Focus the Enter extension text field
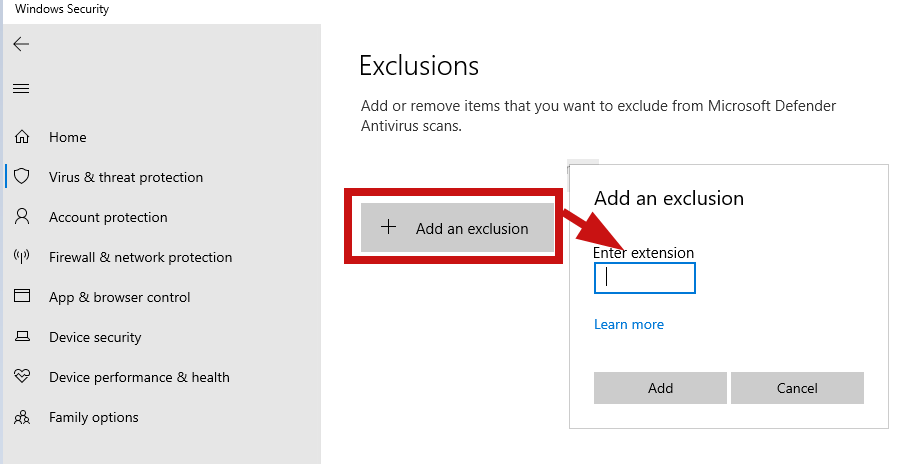The image size is (909, 464). coord(645,278)
